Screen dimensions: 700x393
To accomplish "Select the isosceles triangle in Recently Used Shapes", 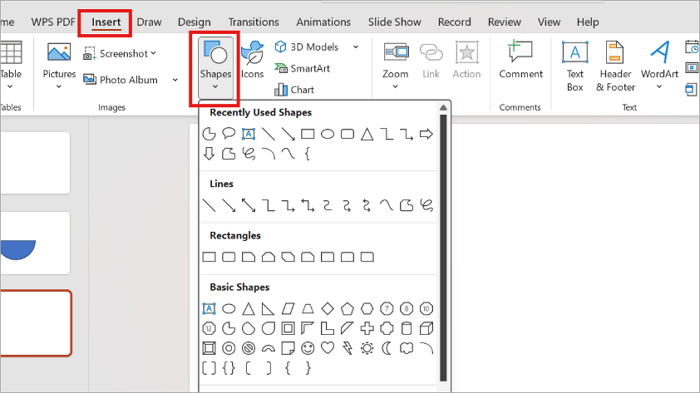I will point(367,134).
